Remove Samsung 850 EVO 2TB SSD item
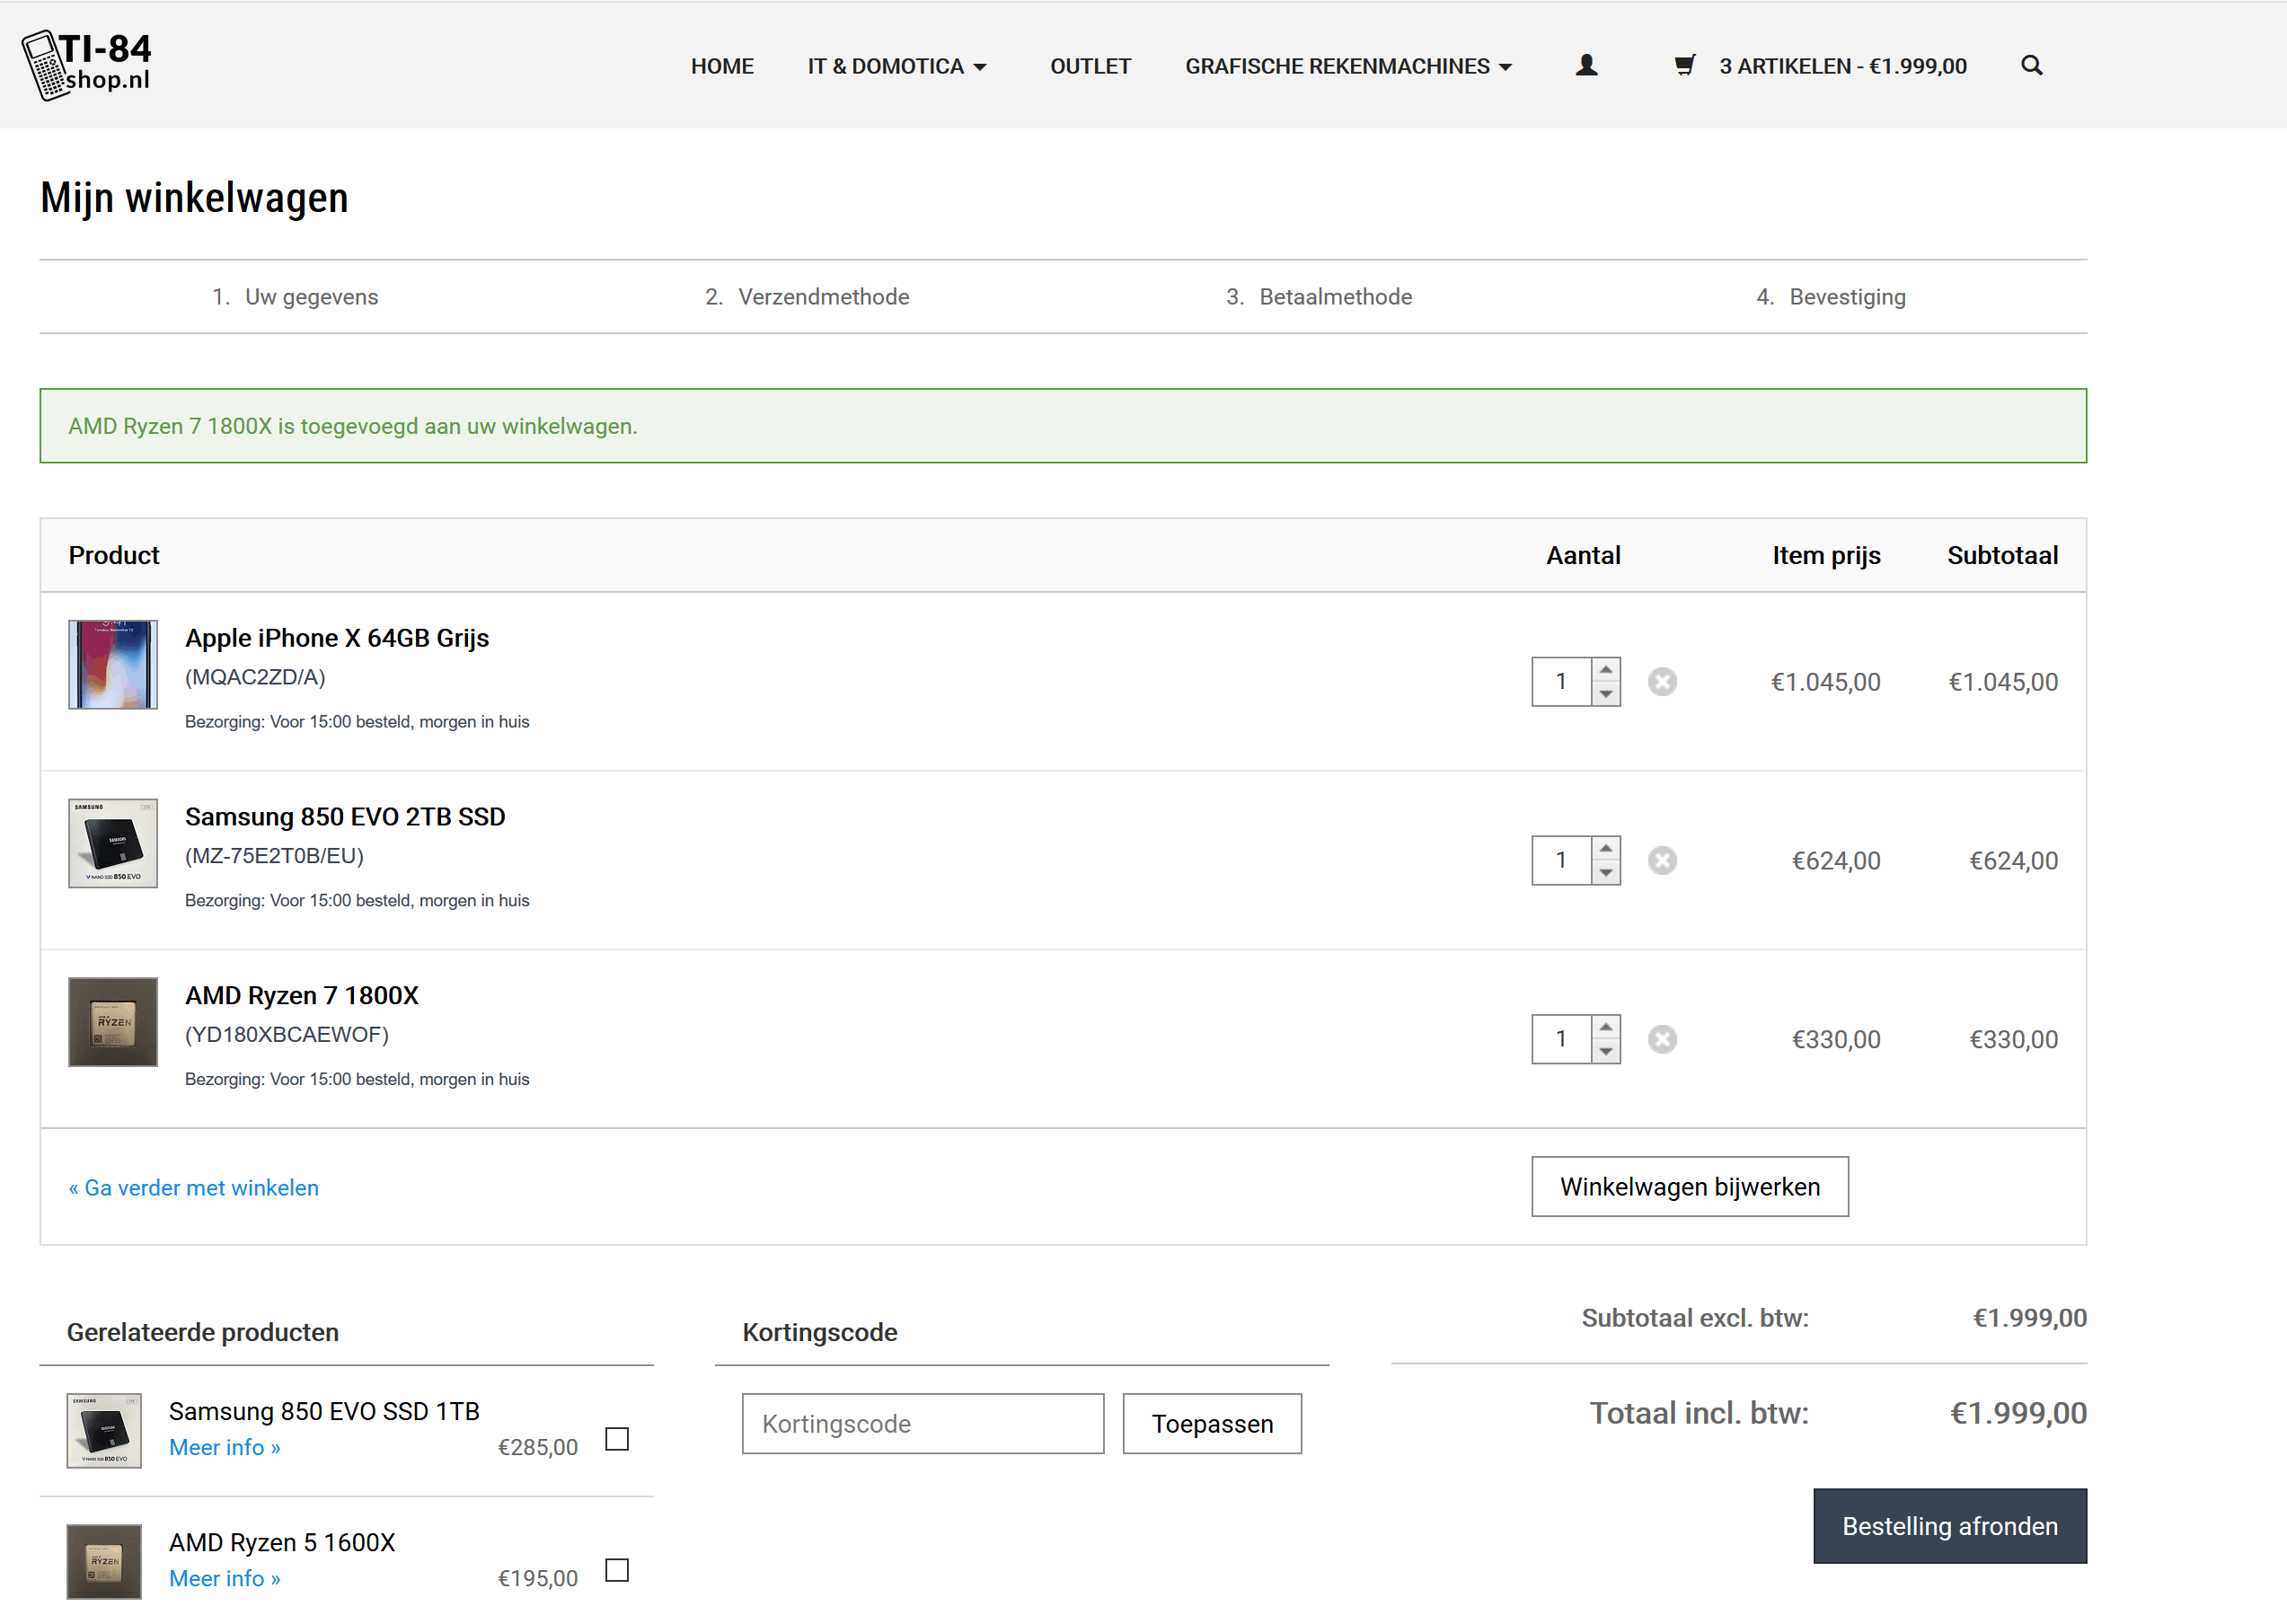The image size is (2287, 1624). click(x=1662, y=861)
